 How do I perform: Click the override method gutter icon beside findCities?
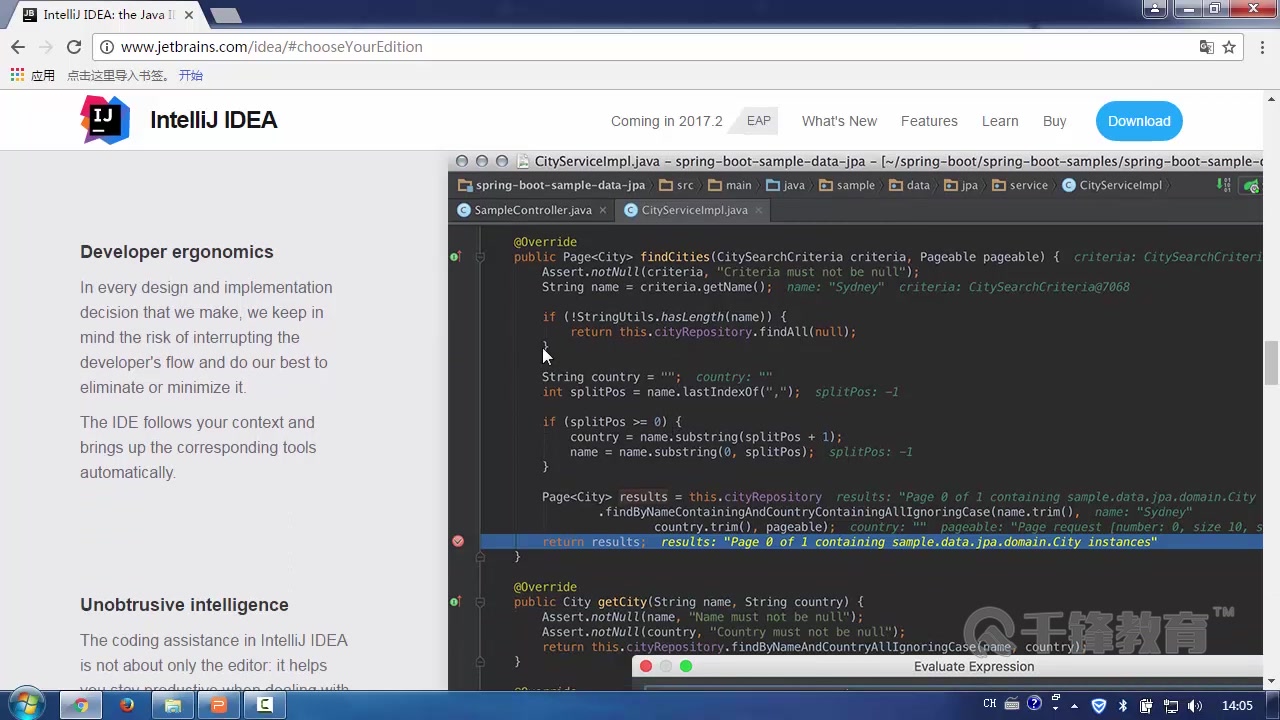pos(454,257)
